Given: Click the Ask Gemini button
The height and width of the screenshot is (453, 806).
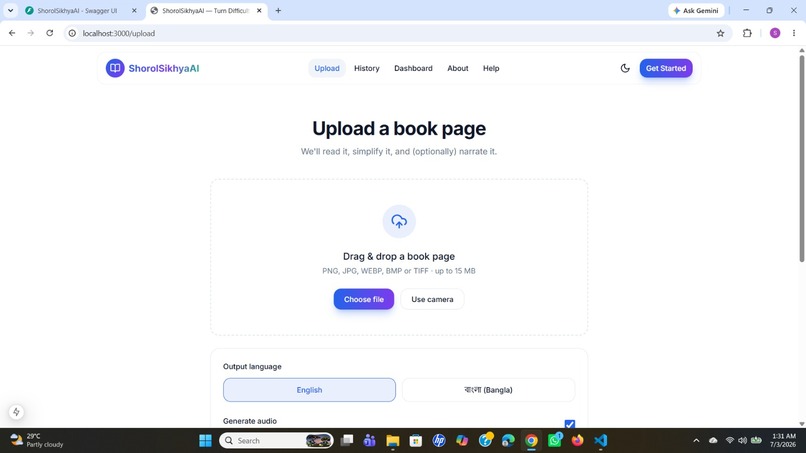Looking at the screenshot, I should point(696,10).
